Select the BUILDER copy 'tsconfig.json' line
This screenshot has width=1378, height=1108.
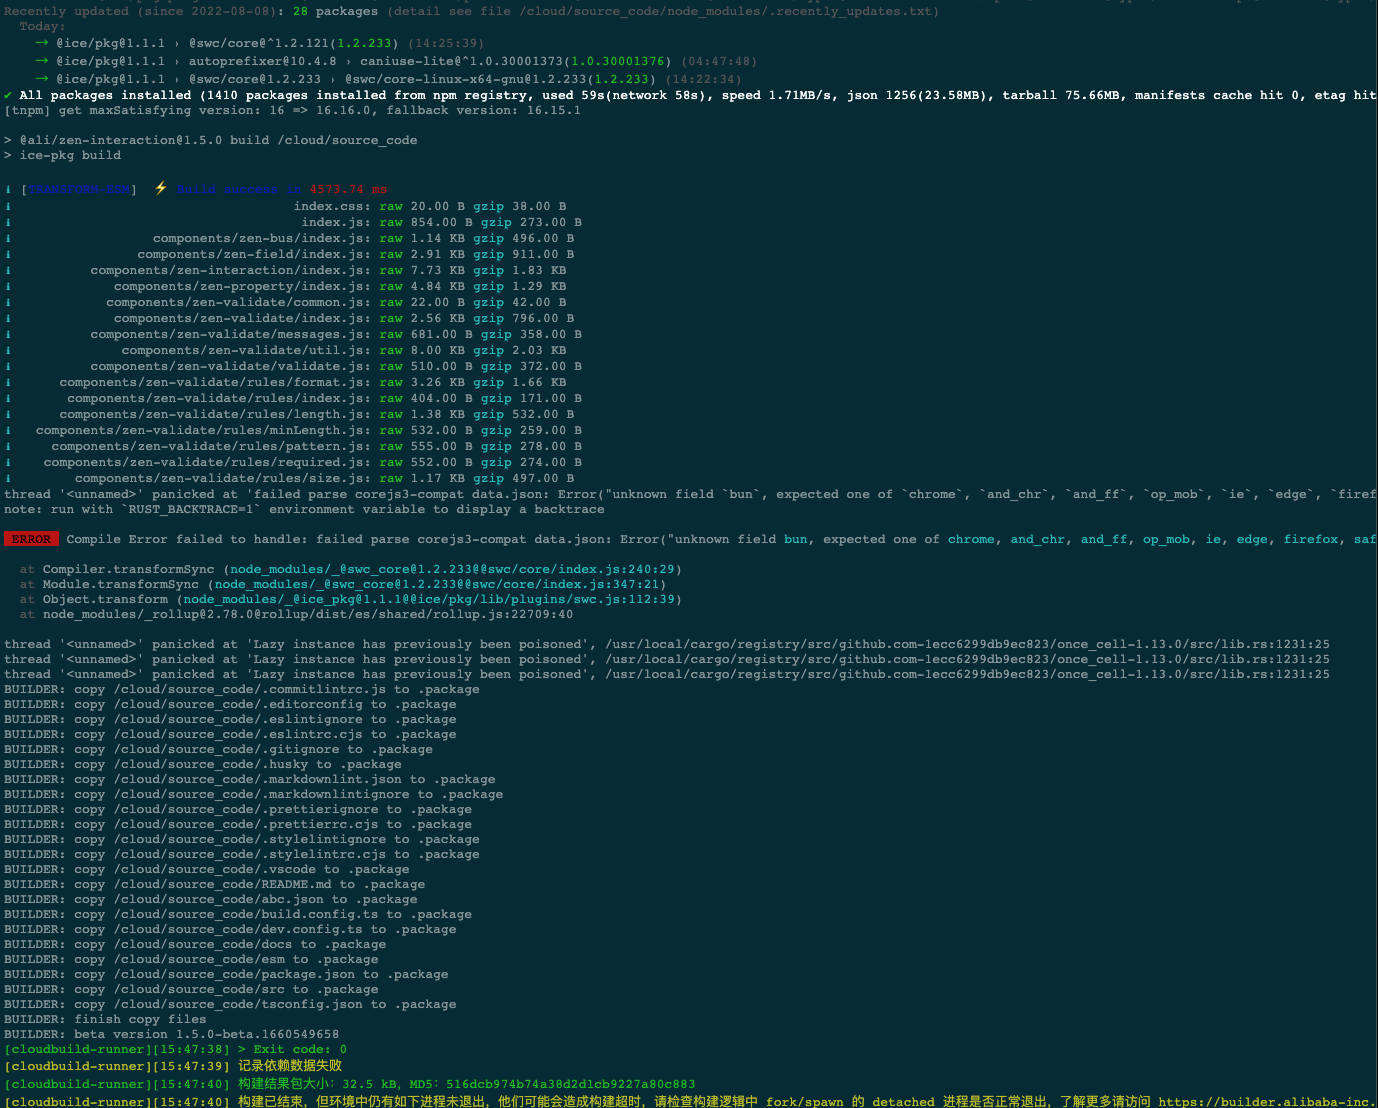point(230,1004)
